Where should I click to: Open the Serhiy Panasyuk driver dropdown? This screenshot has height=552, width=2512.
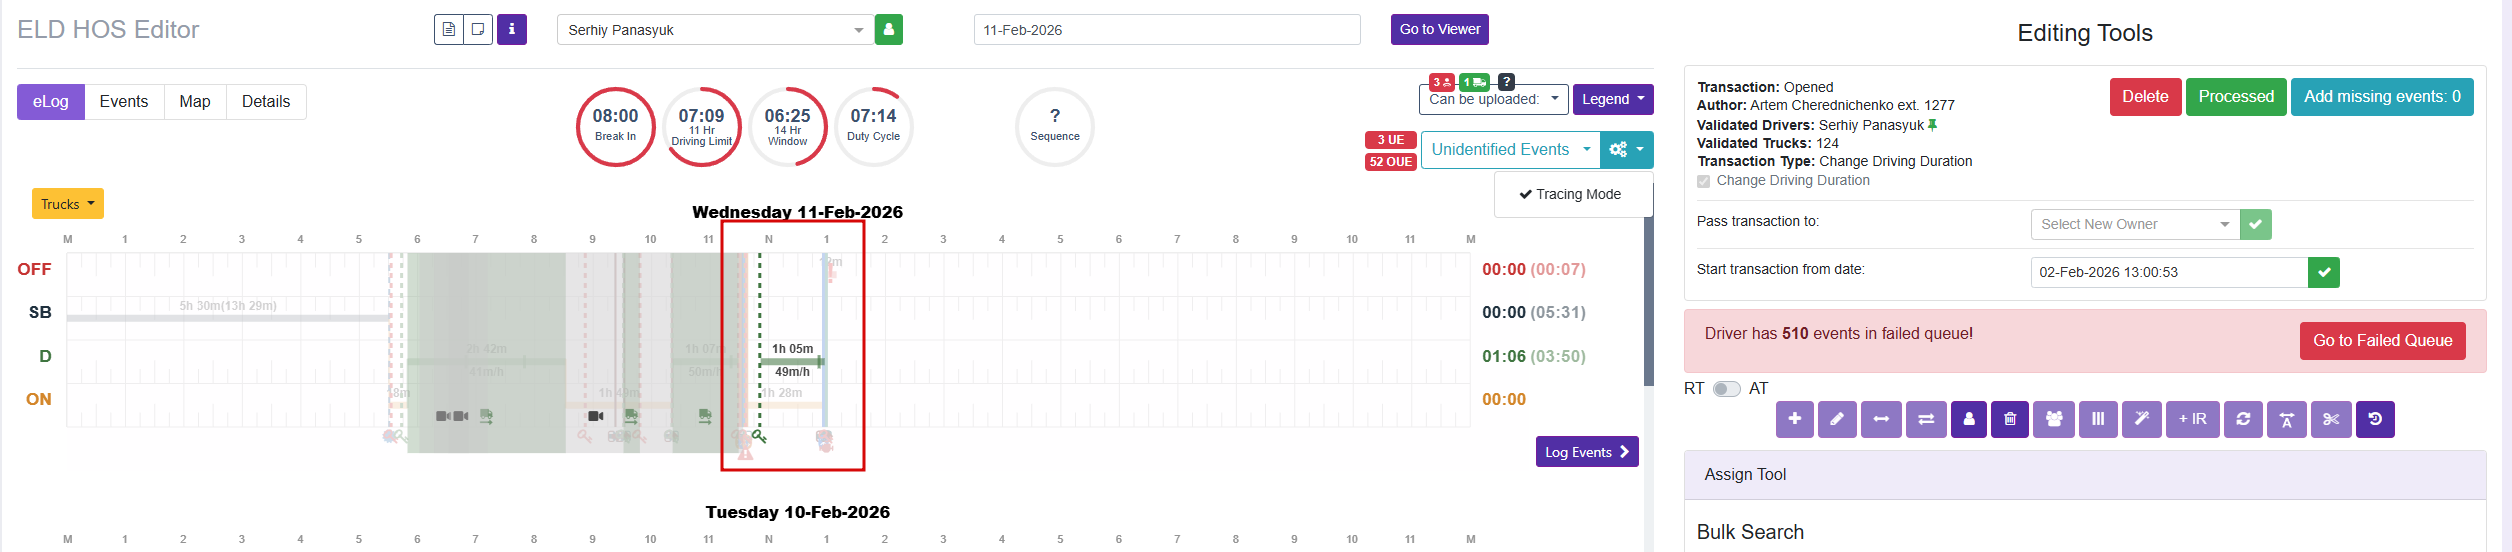click(x=714, y=30)
